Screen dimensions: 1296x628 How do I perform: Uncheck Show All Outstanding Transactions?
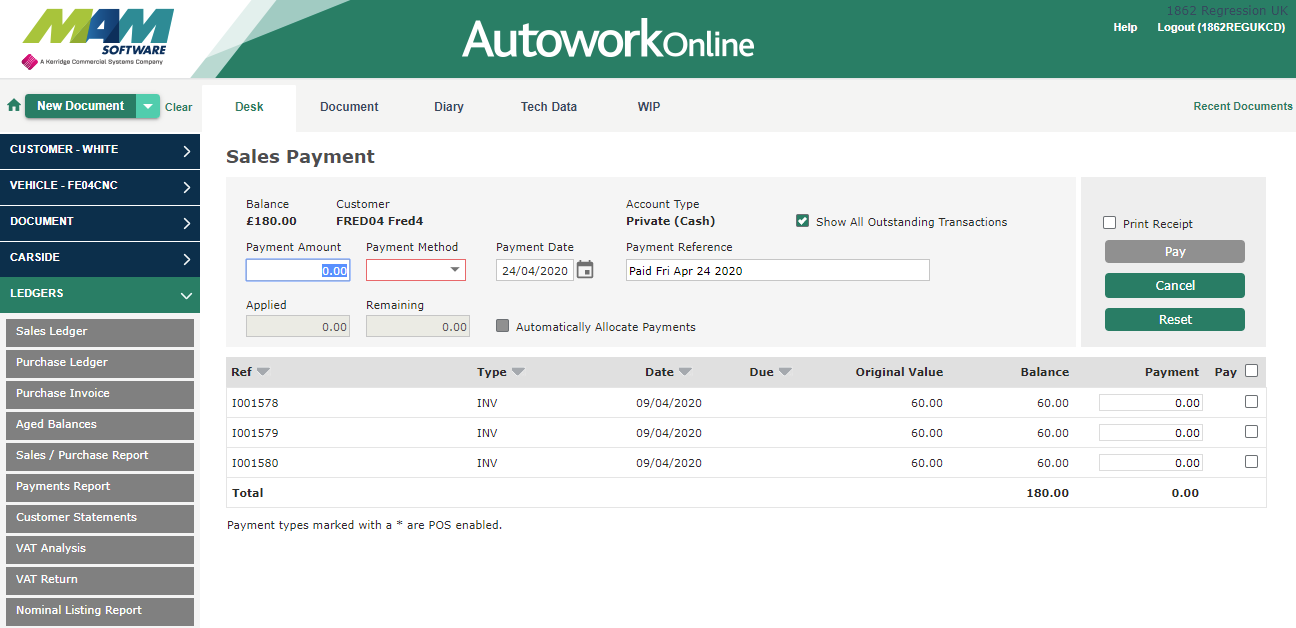pyautogui.click(x=802, y=221)
